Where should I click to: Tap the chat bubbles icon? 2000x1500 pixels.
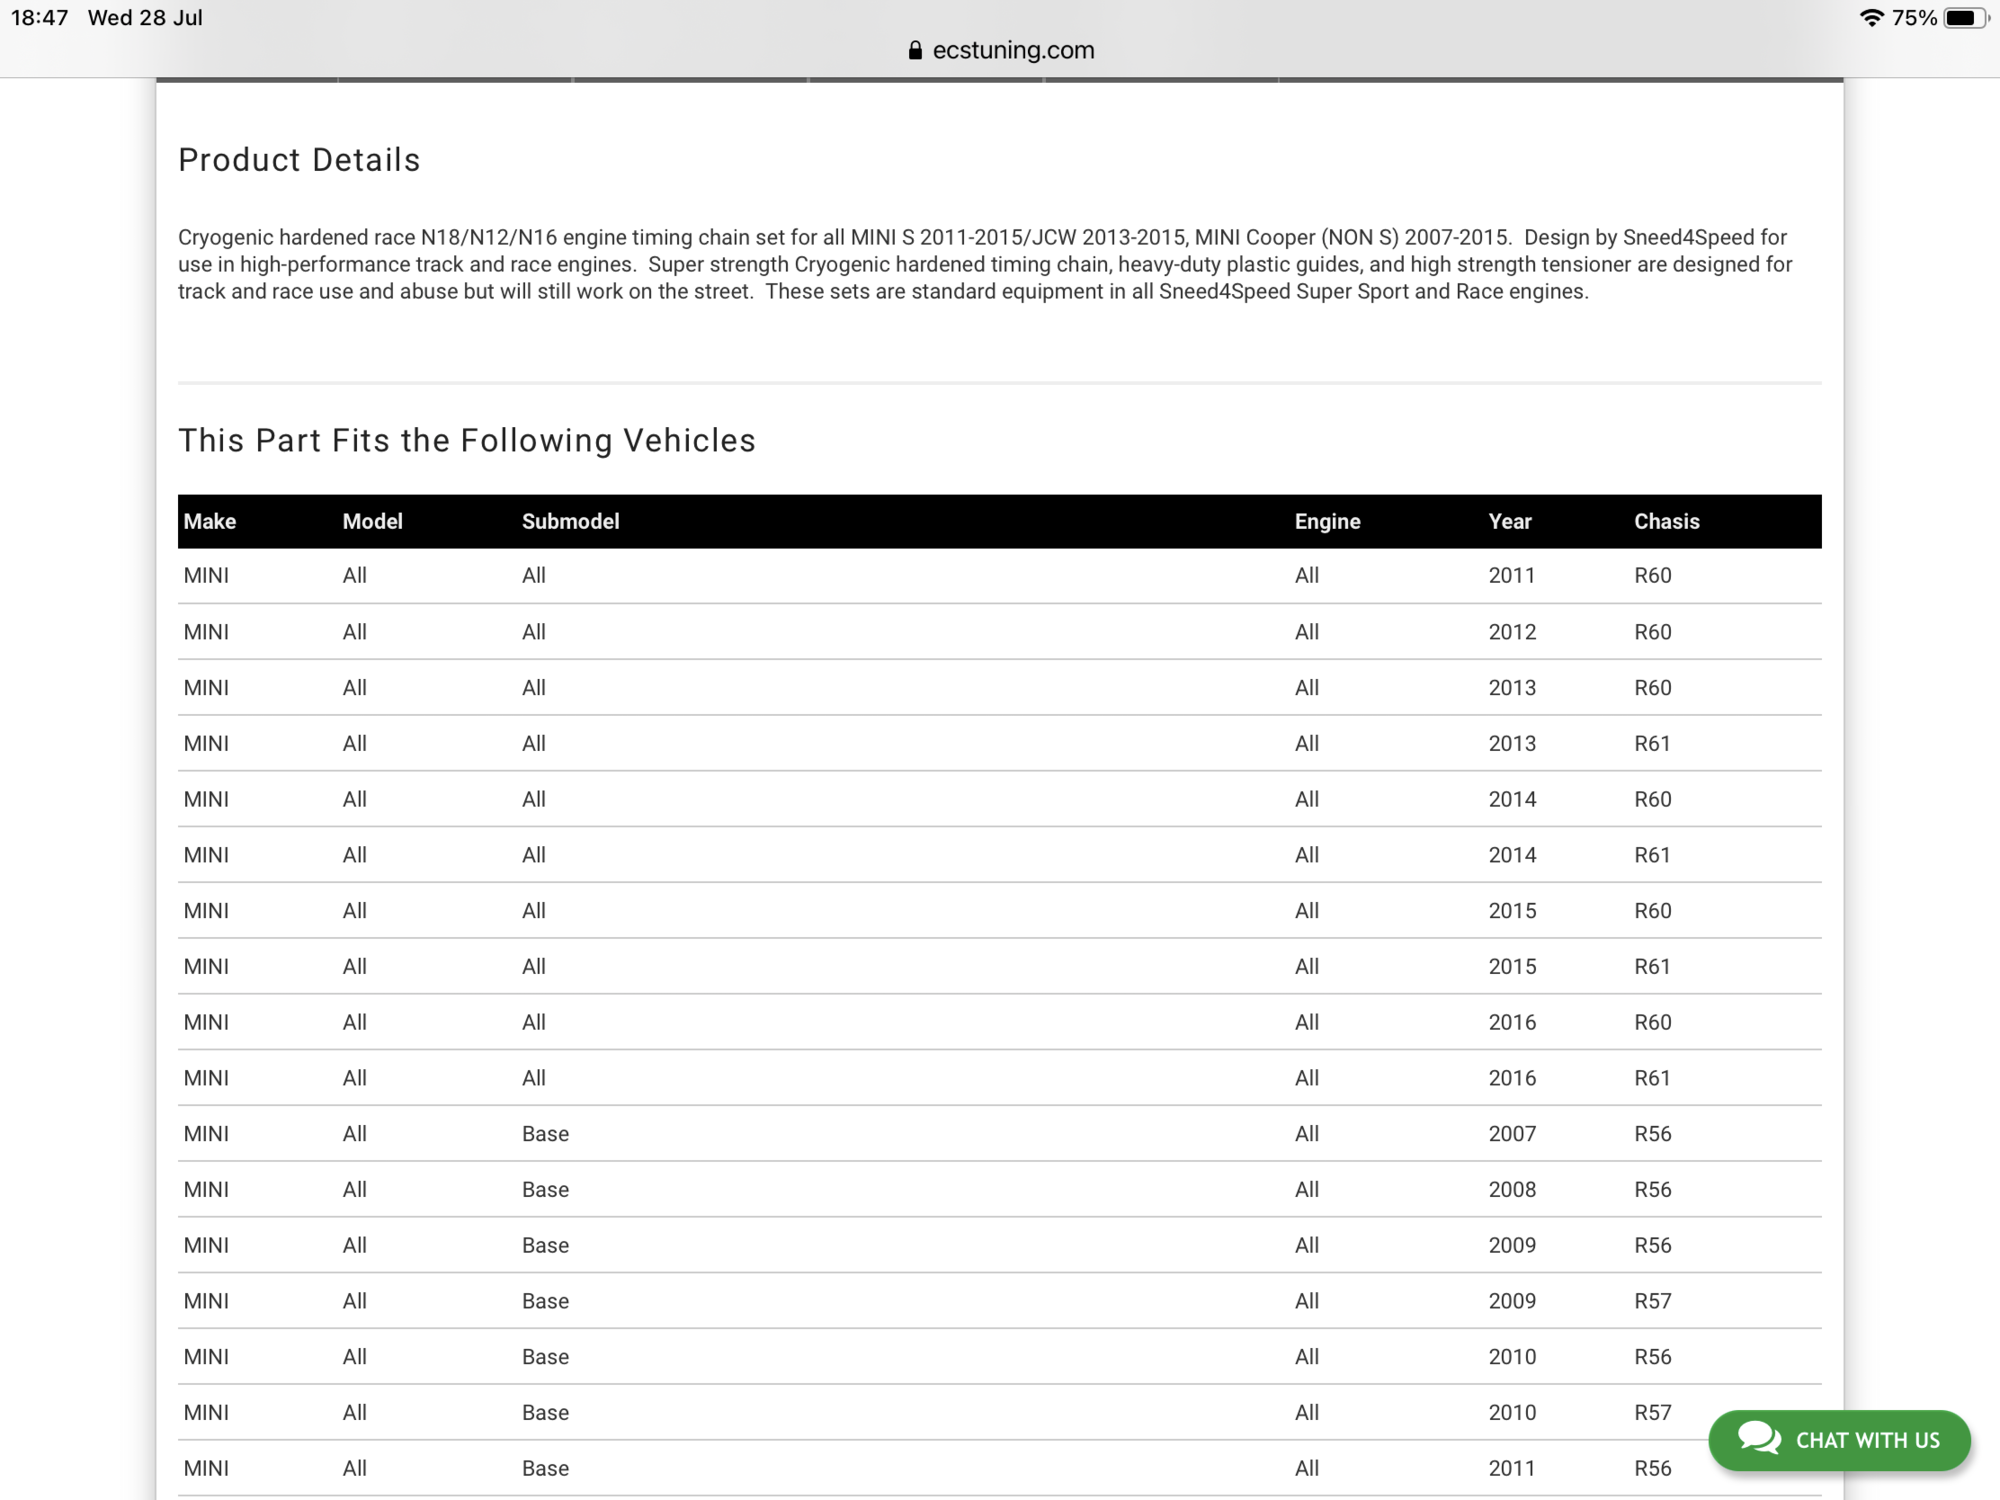[1759, 1439]
